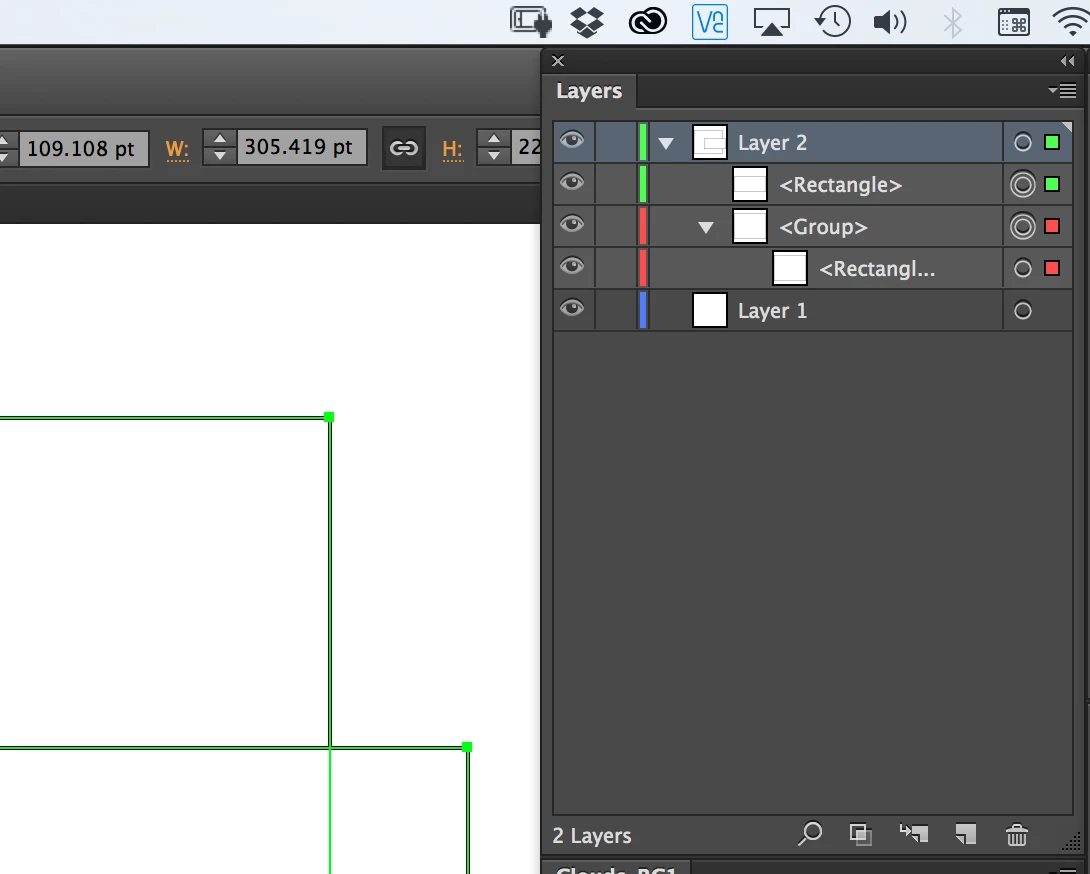
Task: Open the AirPlay display menu
Action: (x=772, y=22)
